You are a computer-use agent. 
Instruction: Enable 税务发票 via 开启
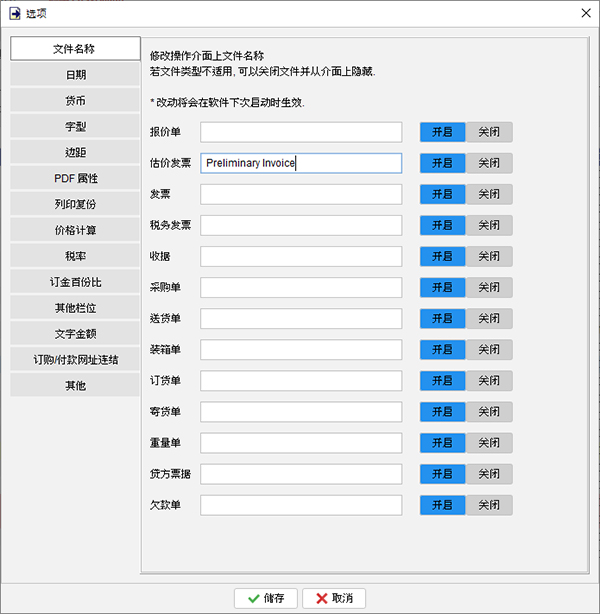443,225
